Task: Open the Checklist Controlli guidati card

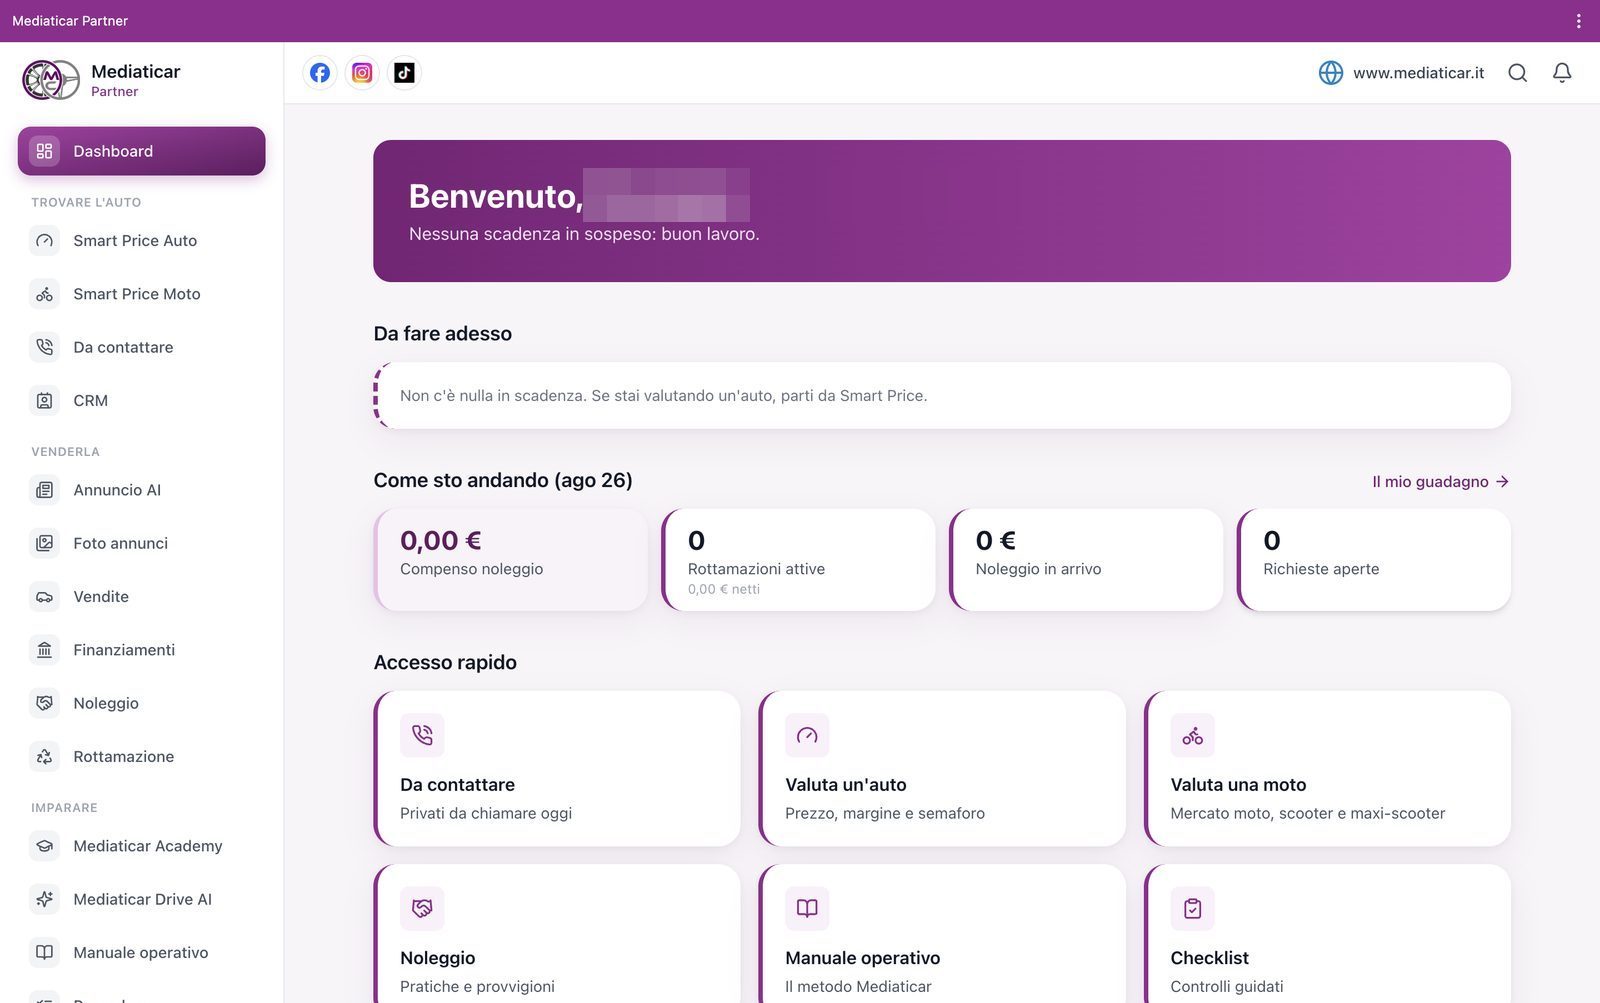Action: tap(1327, 934)
